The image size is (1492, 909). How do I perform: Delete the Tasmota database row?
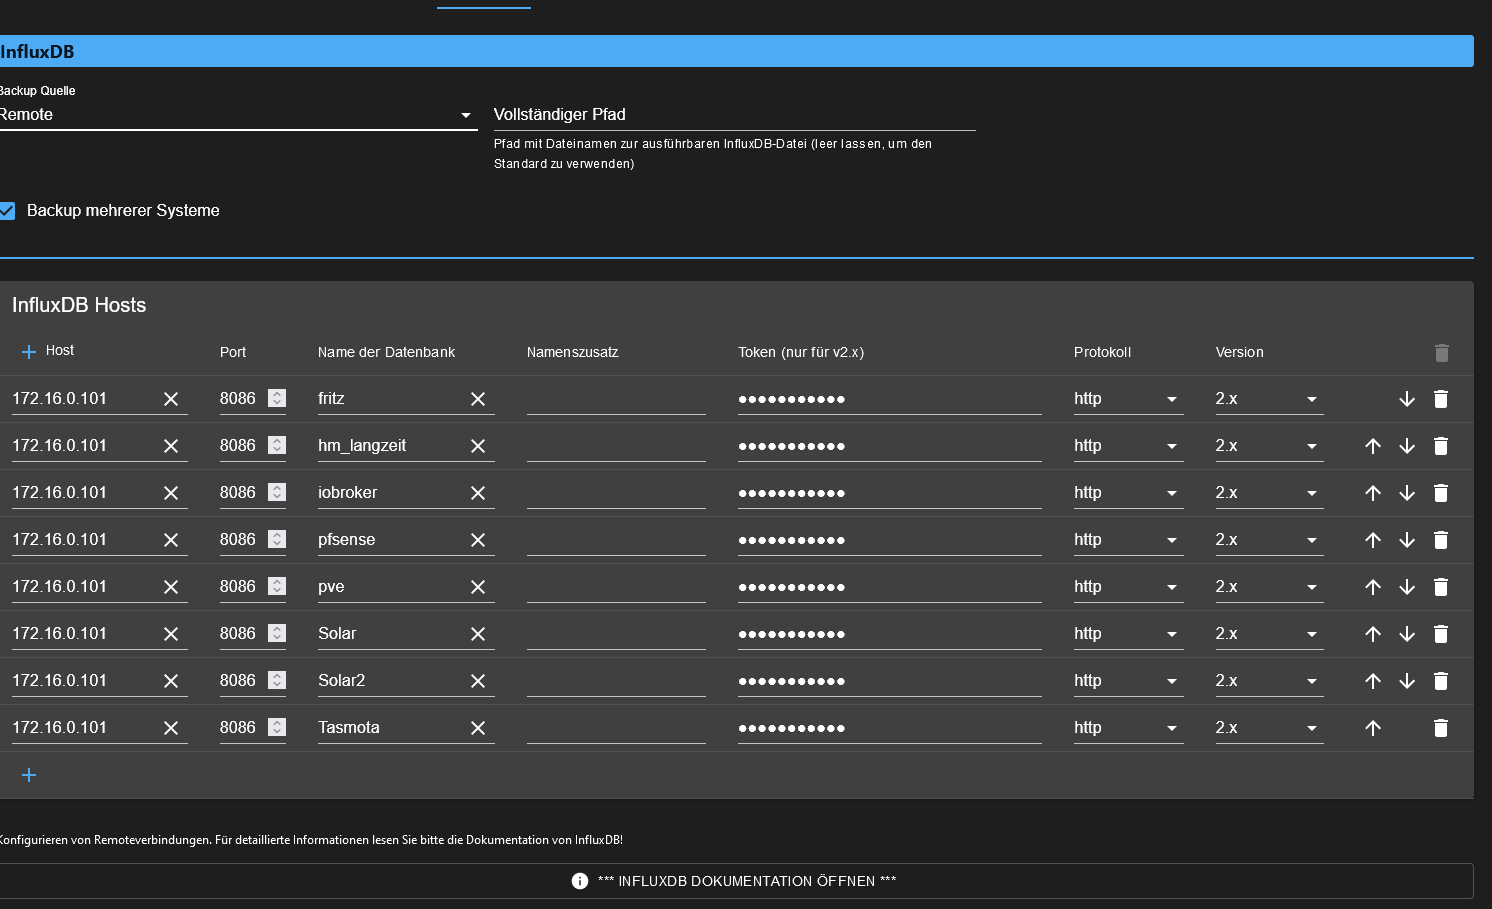point(1441,728)
